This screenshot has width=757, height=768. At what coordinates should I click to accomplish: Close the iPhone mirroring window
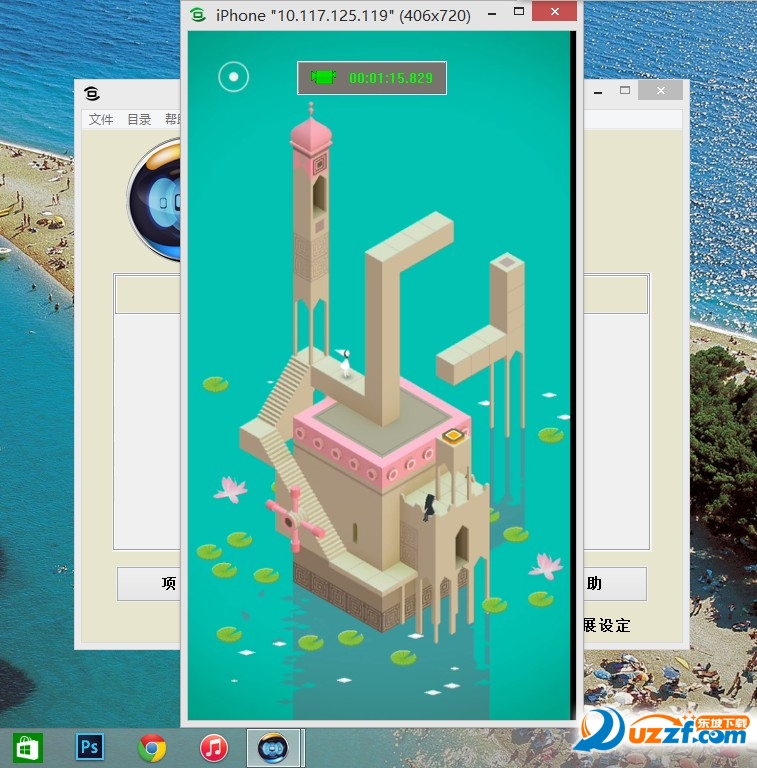tap(554, 12)
